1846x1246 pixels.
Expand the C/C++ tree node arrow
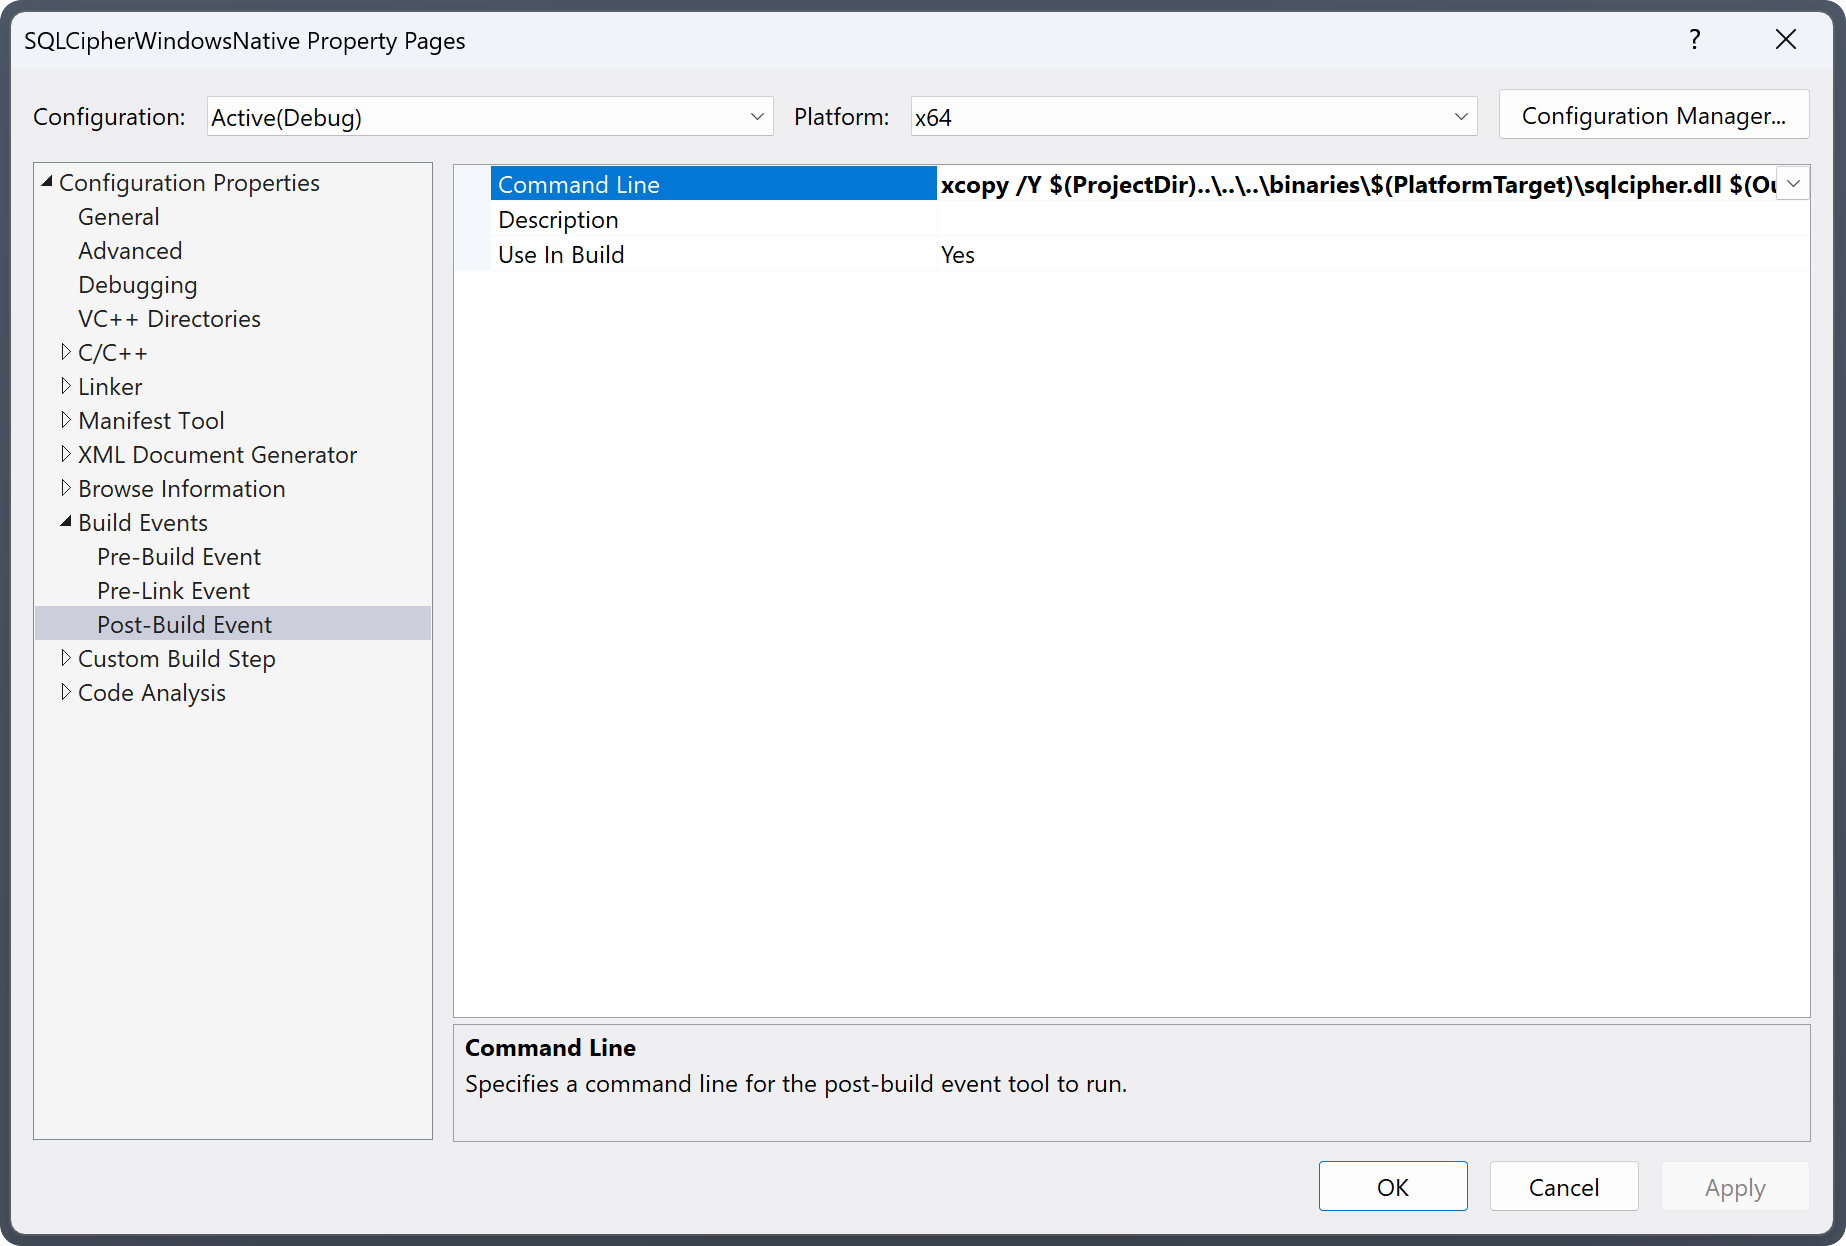tap(66, 352)
